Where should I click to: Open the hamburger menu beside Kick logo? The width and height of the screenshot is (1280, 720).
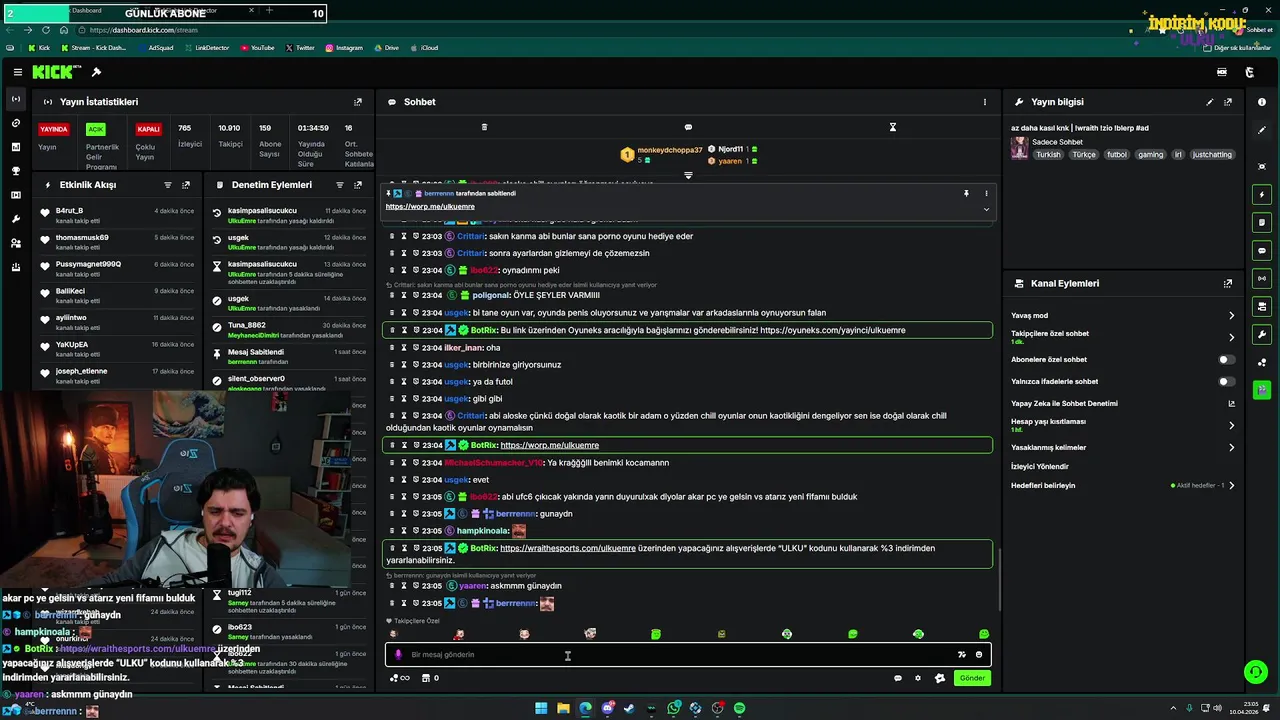pos(17,72)
